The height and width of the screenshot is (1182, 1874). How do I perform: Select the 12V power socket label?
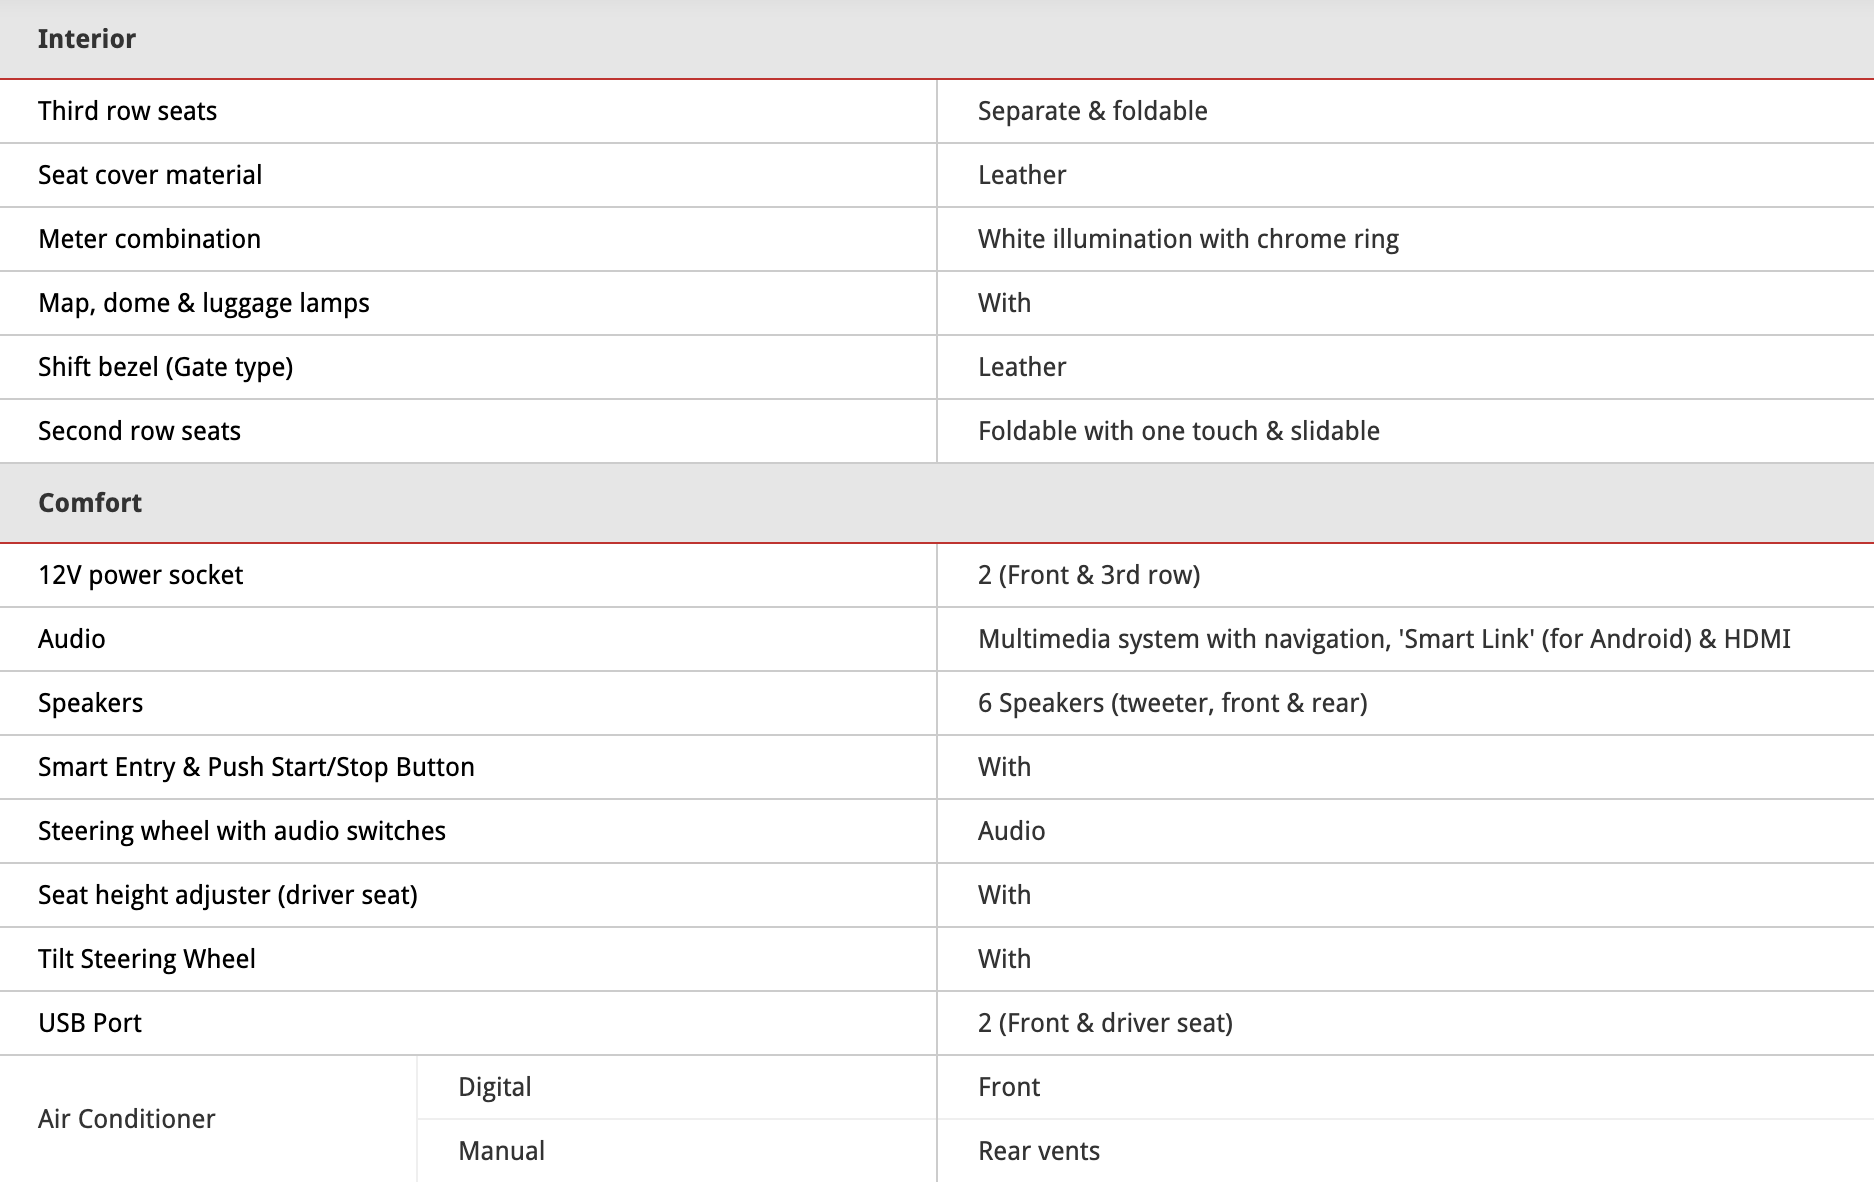tap(140, 575)
